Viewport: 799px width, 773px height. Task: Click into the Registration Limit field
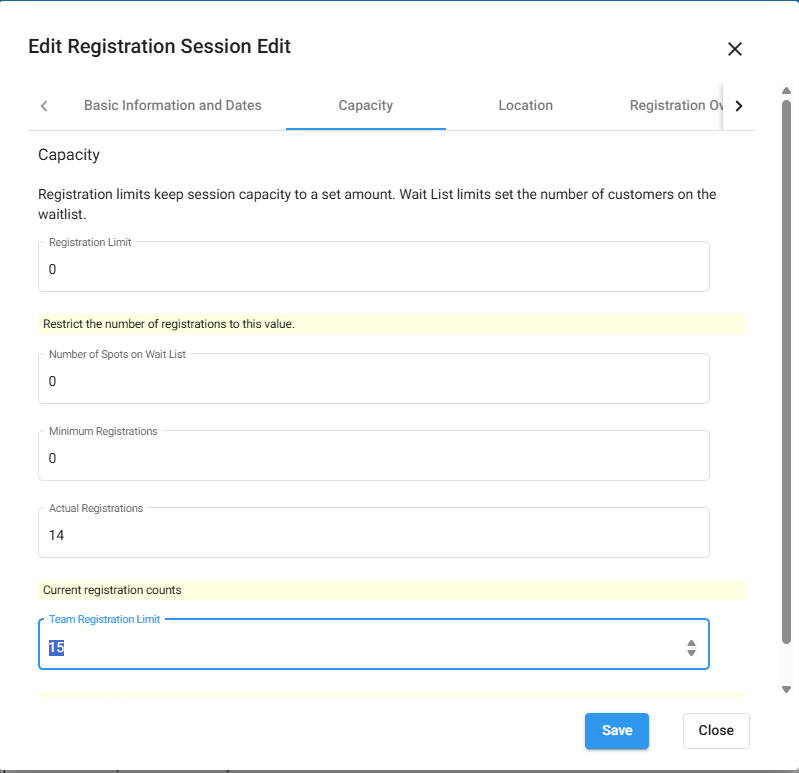[x=373, y=269]
